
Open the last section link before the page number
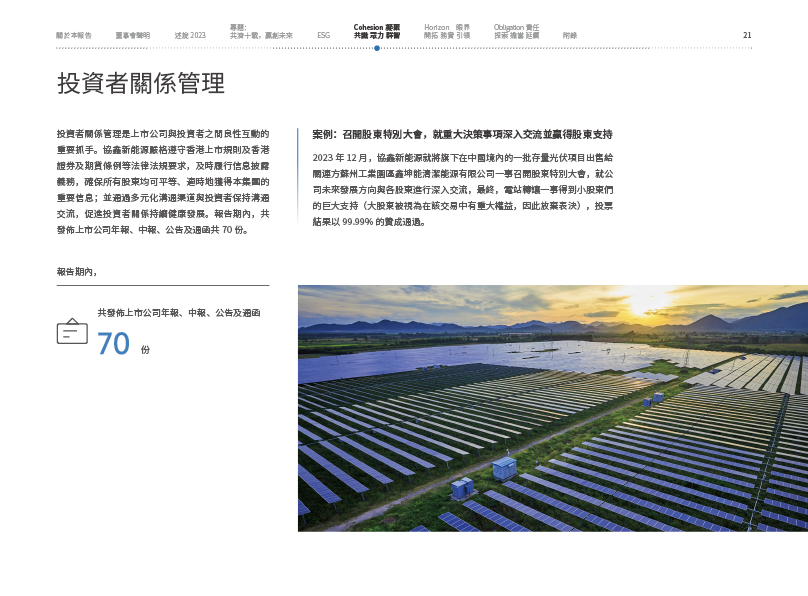point(569,35)
